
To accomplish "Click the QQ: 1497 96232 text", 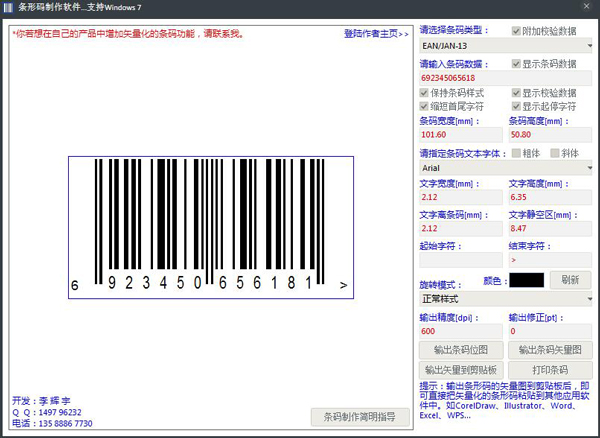I will click(x=47, y=412).
